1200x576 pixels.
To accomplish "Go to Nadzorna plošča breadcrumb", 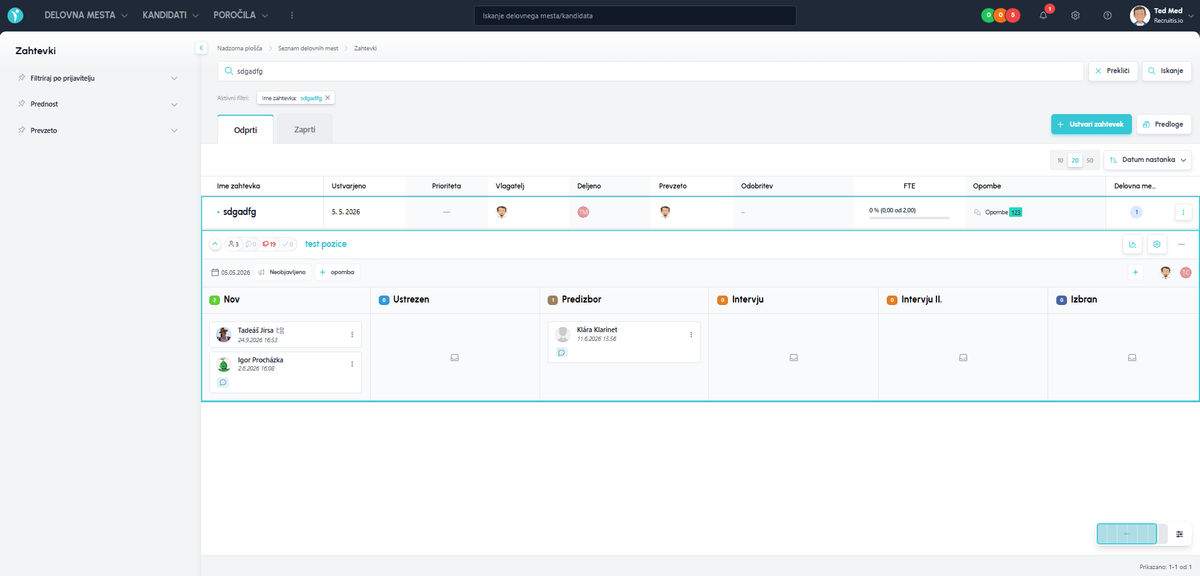I will click(240, 48).
